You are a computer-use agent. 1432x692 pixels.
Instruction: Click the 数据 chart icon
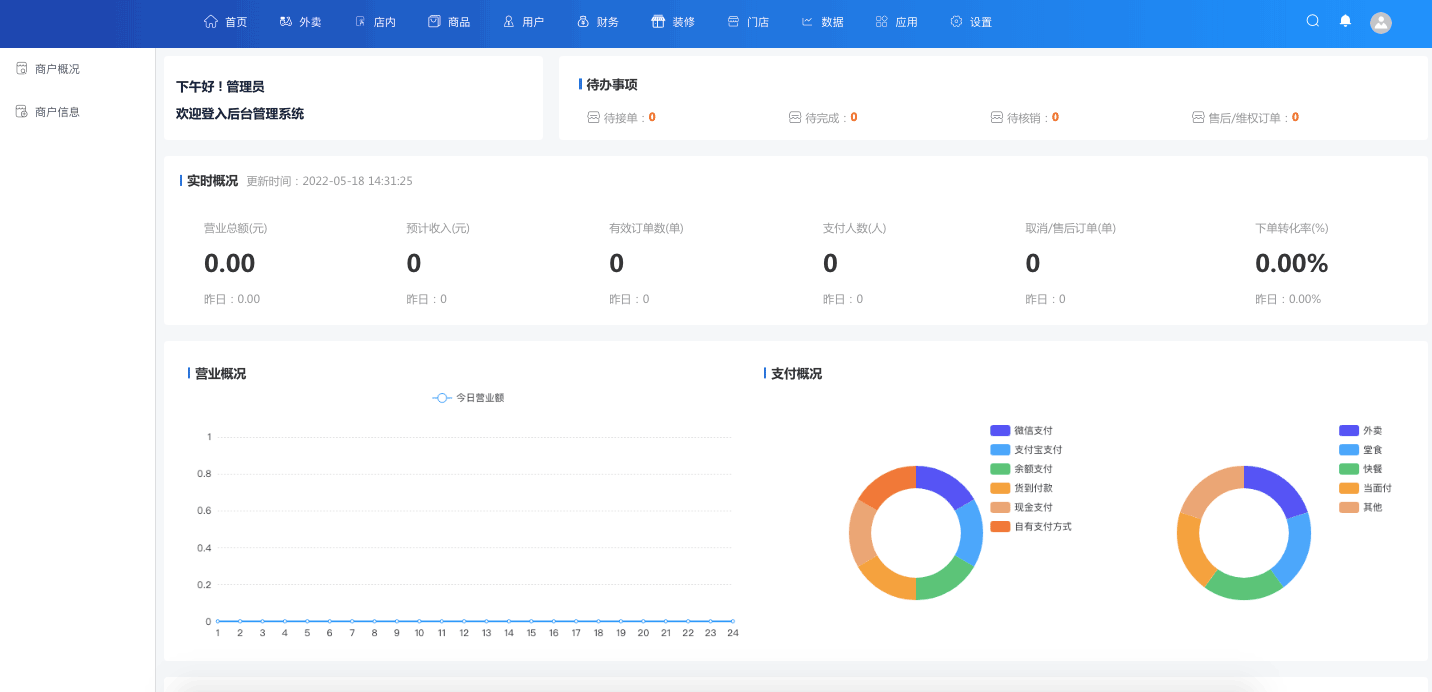807,21
